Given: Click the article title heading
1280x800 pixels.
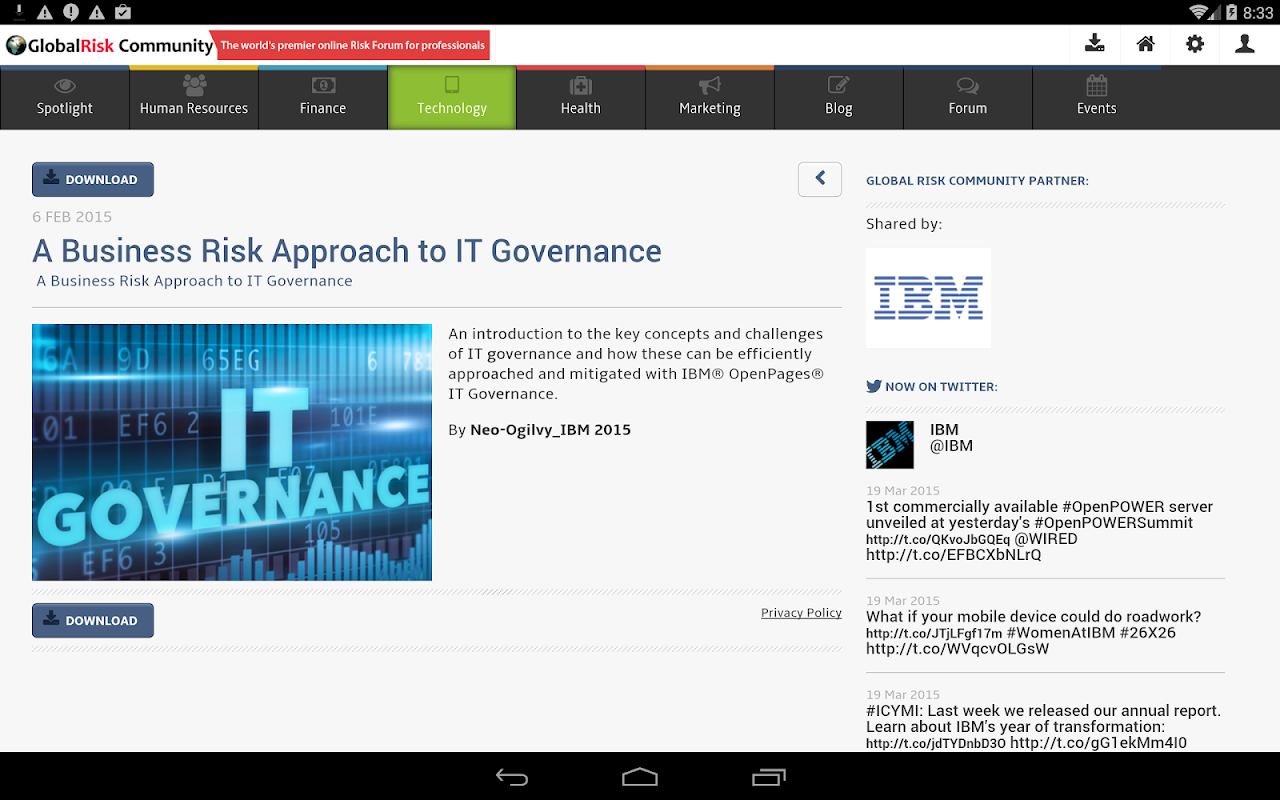Looking at the screenshot, I should point(347,250).
